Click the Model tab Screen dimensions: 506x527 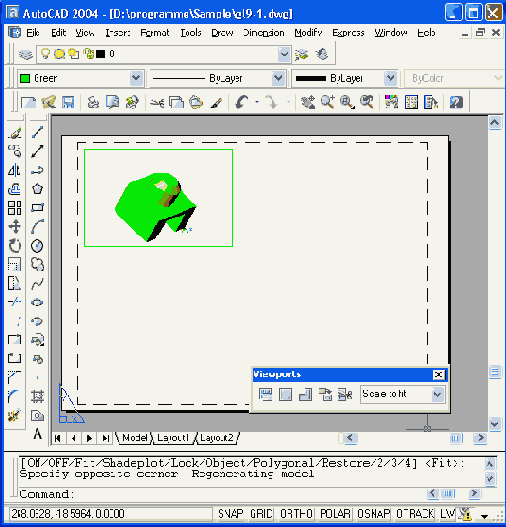point(135,438)
